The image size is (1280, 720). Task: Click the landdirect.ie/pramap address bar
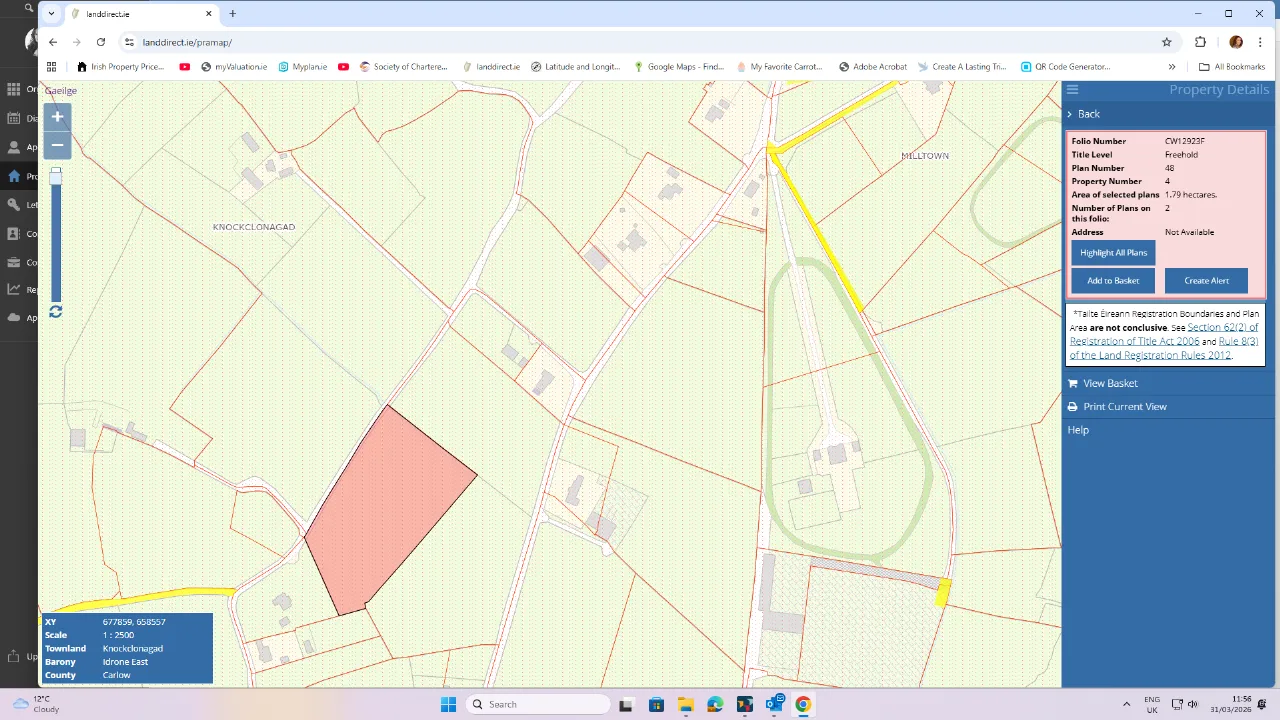coord(188,42)
